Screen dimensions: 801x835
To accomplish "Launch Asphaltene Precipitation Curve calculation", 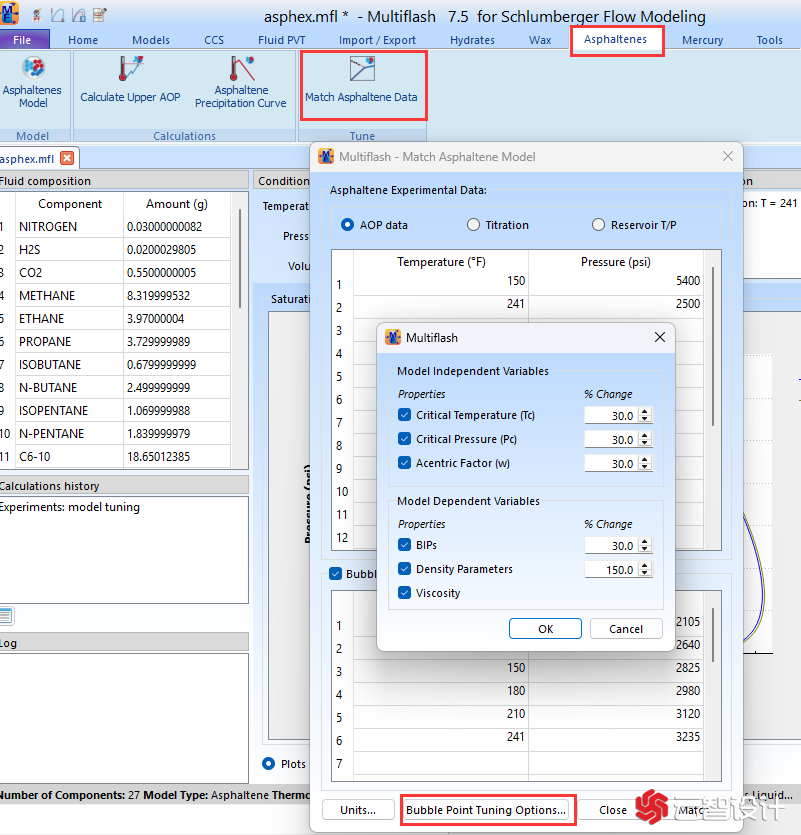I will coord(241,83).
